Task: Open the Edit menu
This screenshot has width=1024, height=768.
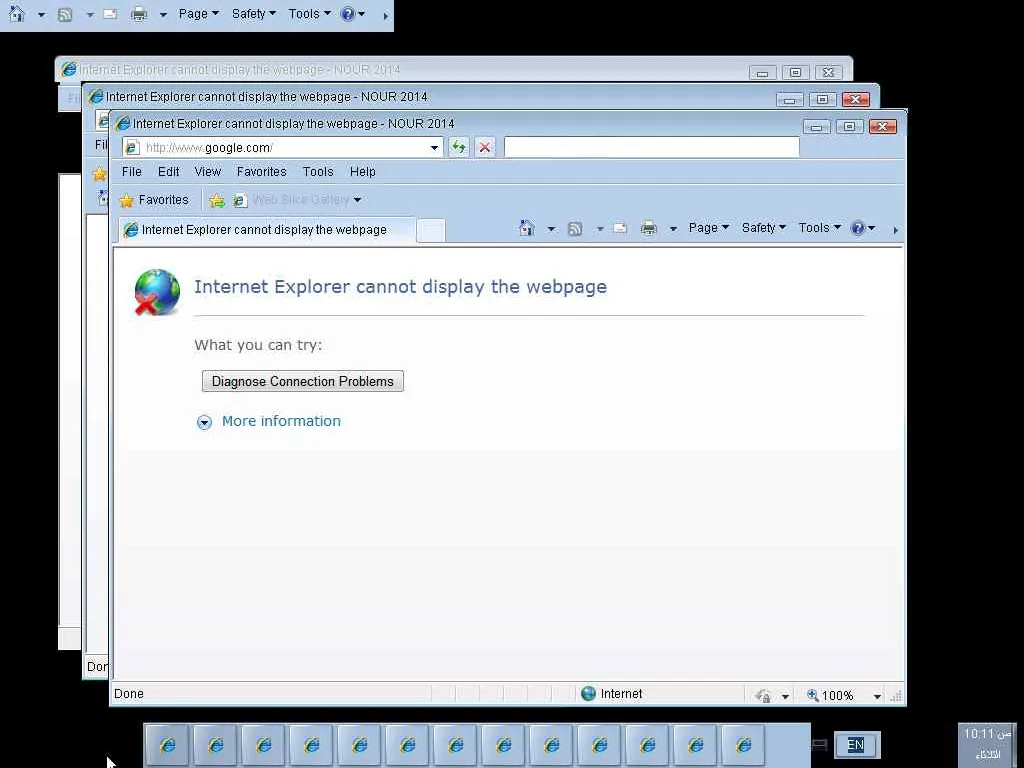Action: (x=168, y=172)
